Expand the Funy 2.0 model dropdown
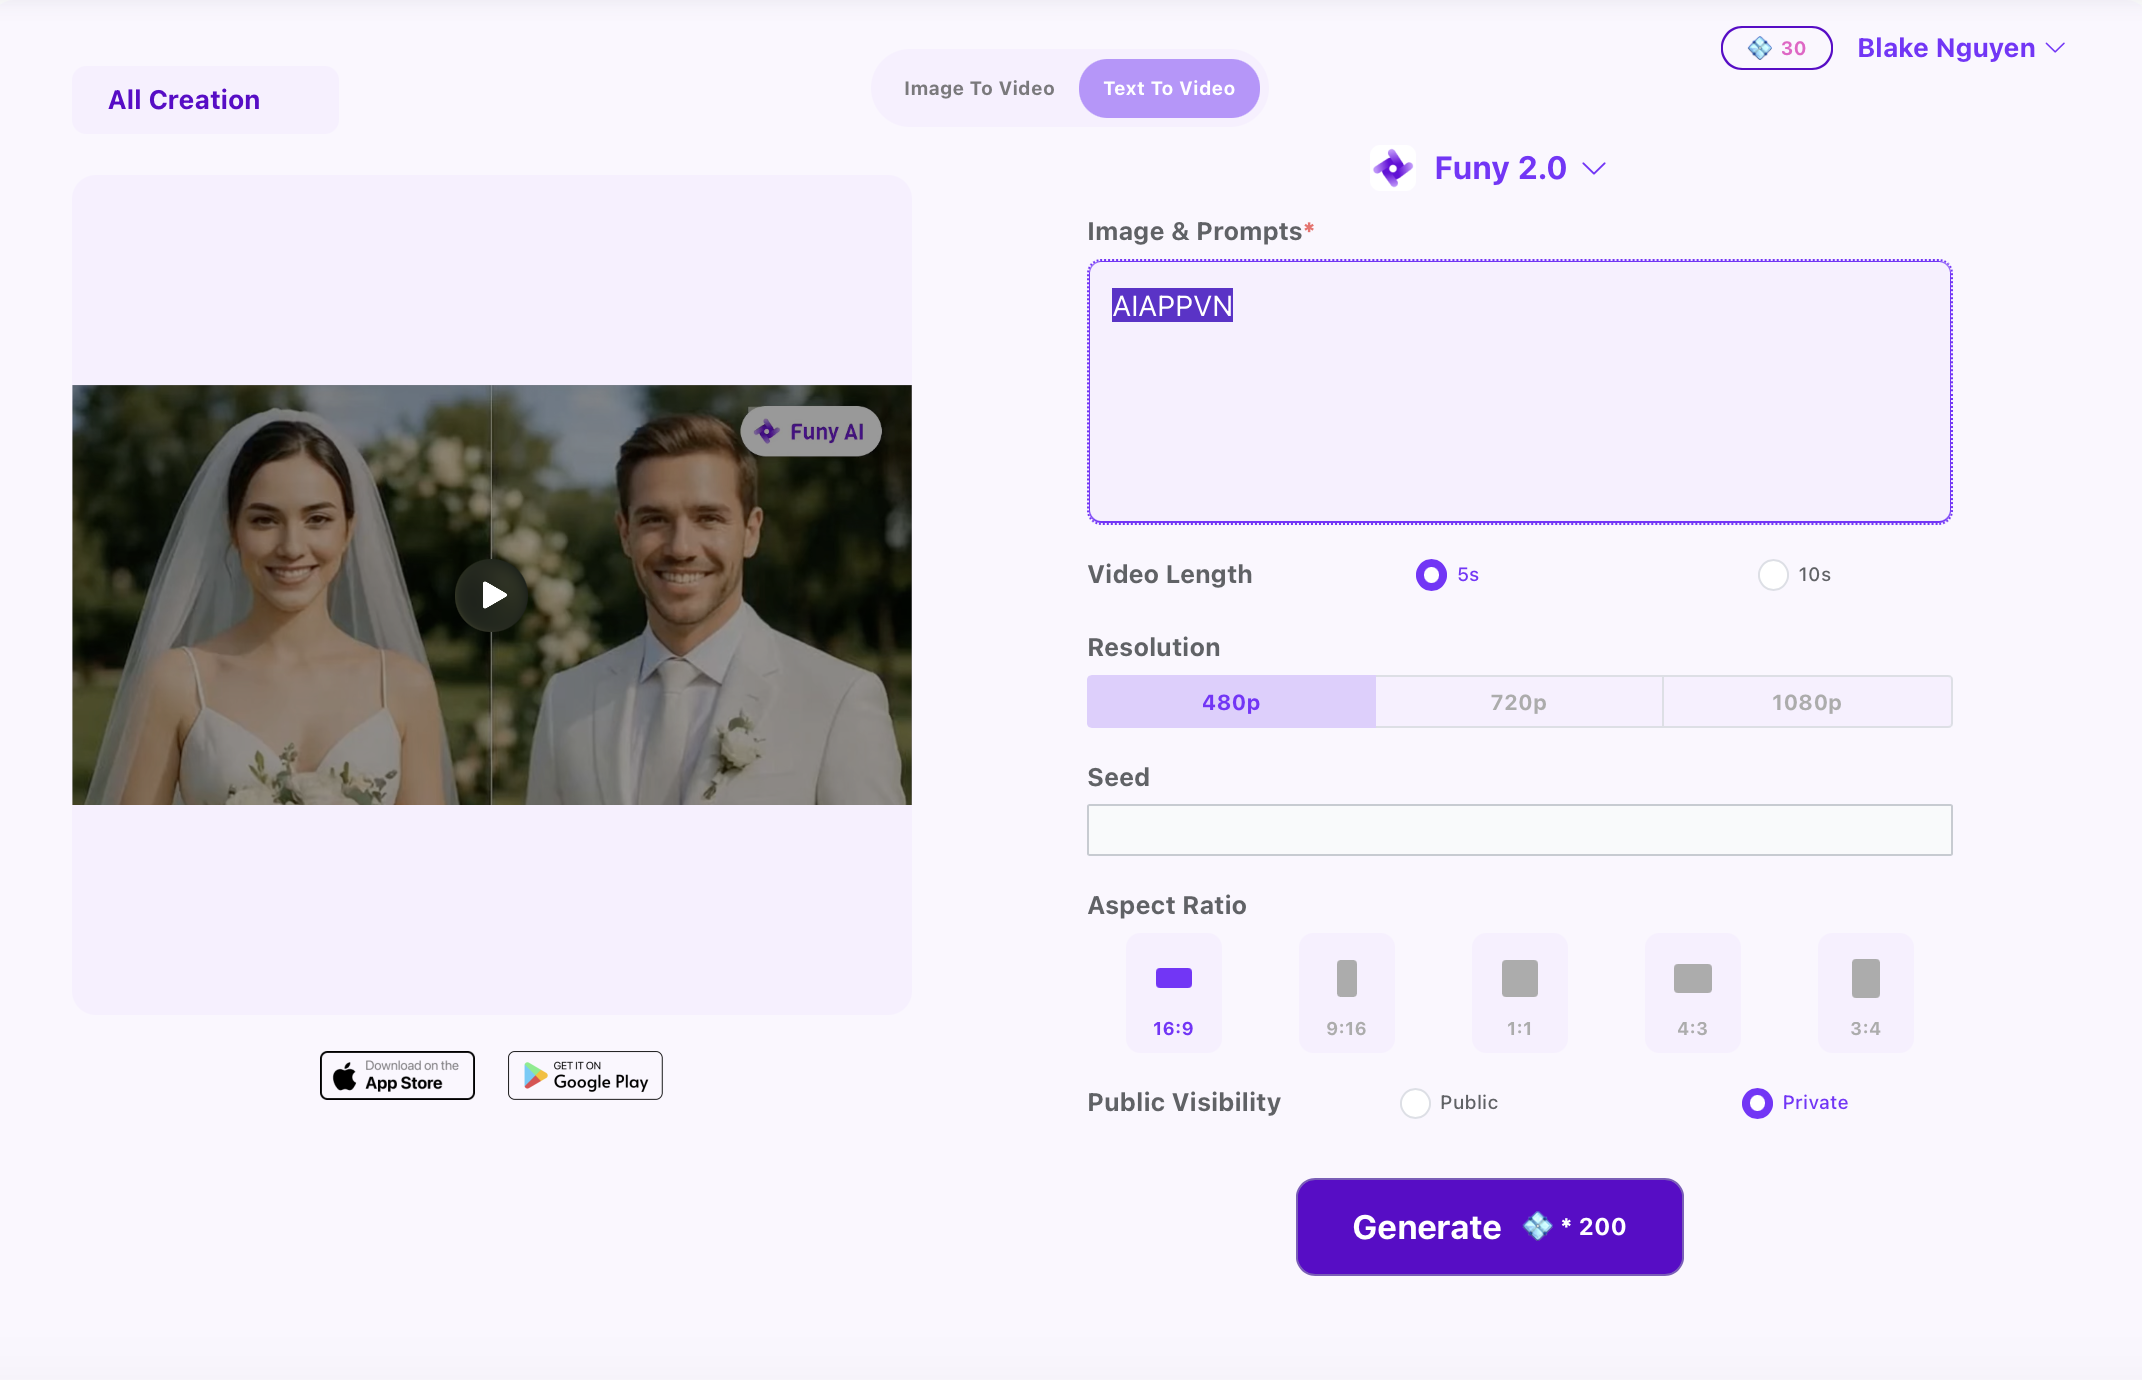 (x=1594, y=168)
